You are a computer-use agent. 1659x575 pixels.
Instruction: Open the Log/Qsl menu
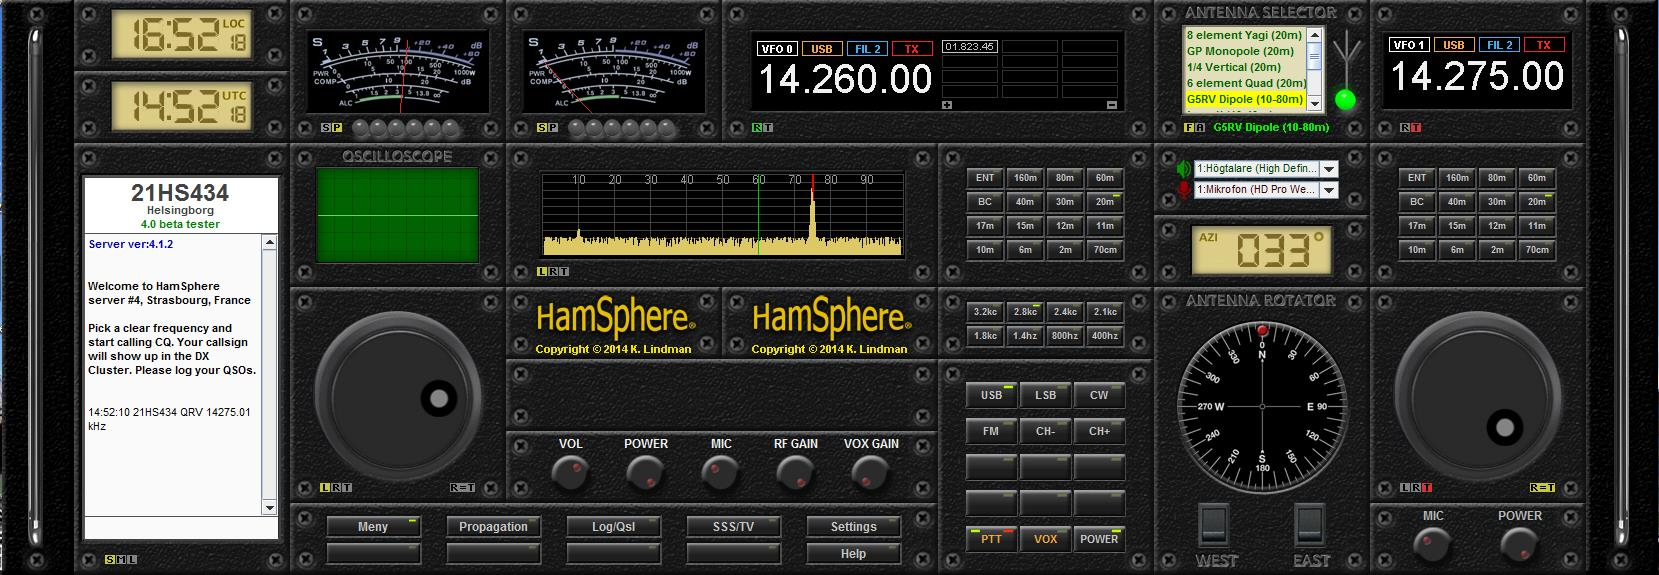pyautogui.click(x=613, y=527)
